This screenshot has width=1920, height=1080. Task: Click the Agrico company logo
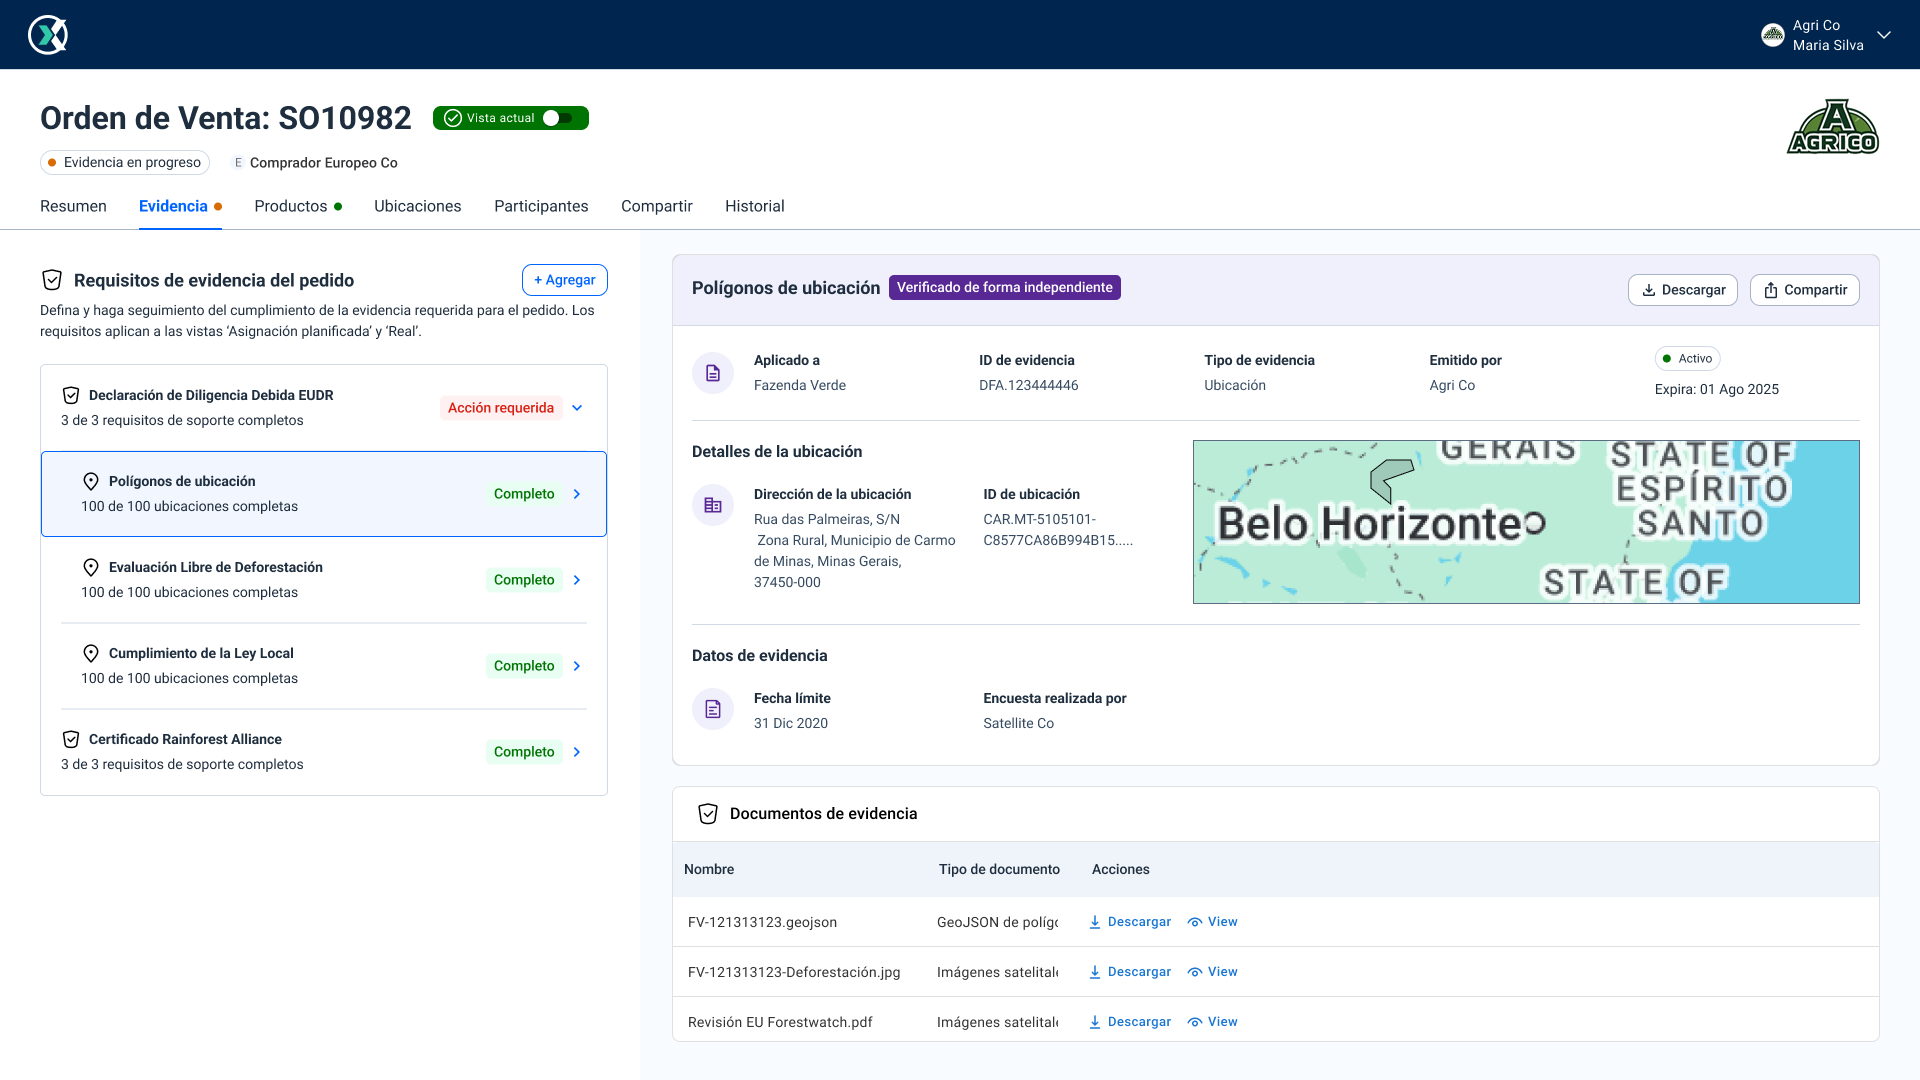[1833, 126]
